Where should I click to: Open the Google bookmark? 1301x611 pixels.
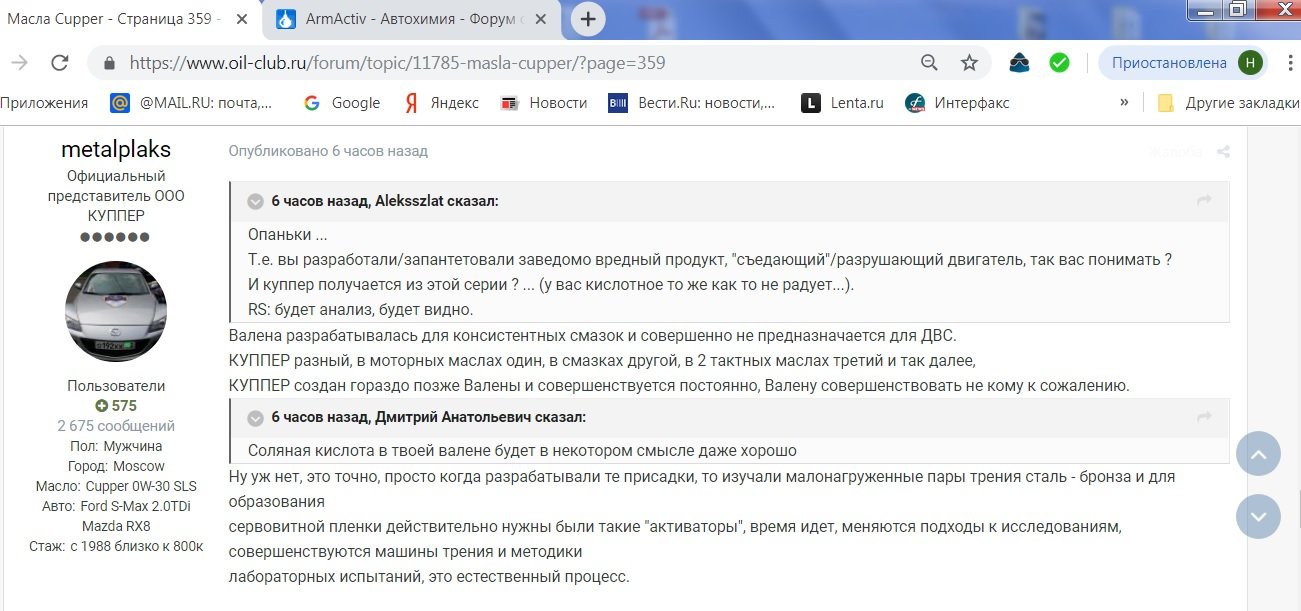(342, 102)
